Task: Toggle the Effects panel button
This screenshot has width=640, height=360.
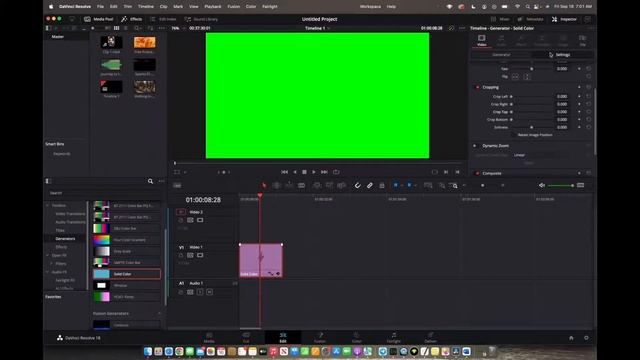Action: [x=131, y=19]
